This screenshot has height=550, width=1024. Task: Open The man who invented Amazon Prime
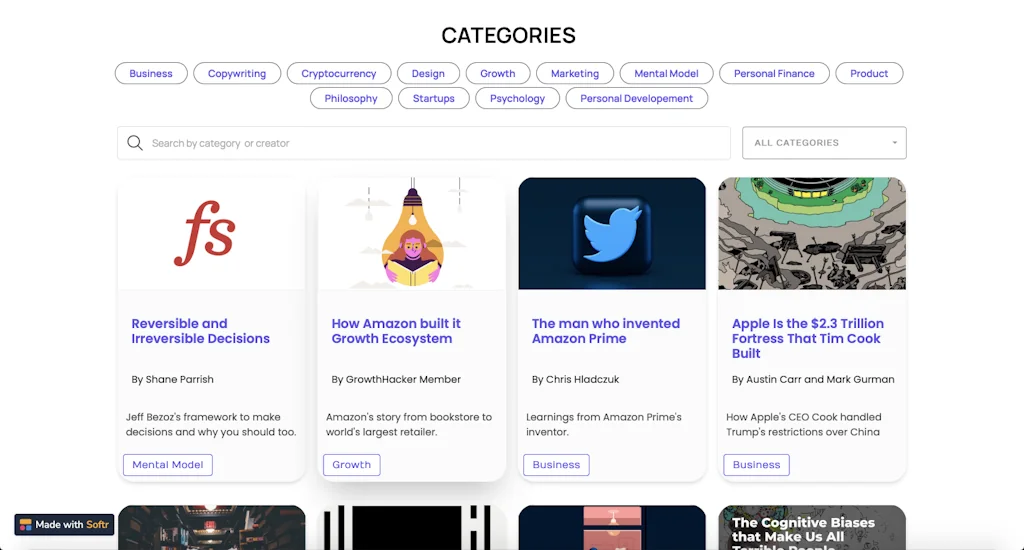(x=605, y=331)
